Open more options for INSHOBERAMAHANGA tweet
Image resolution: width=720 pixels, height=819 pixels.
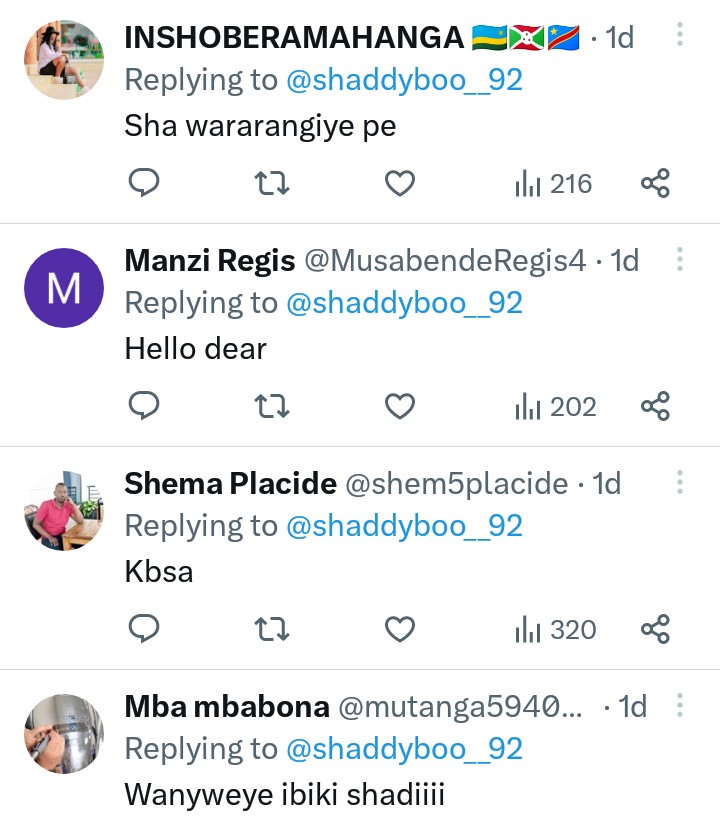point(680,36)
